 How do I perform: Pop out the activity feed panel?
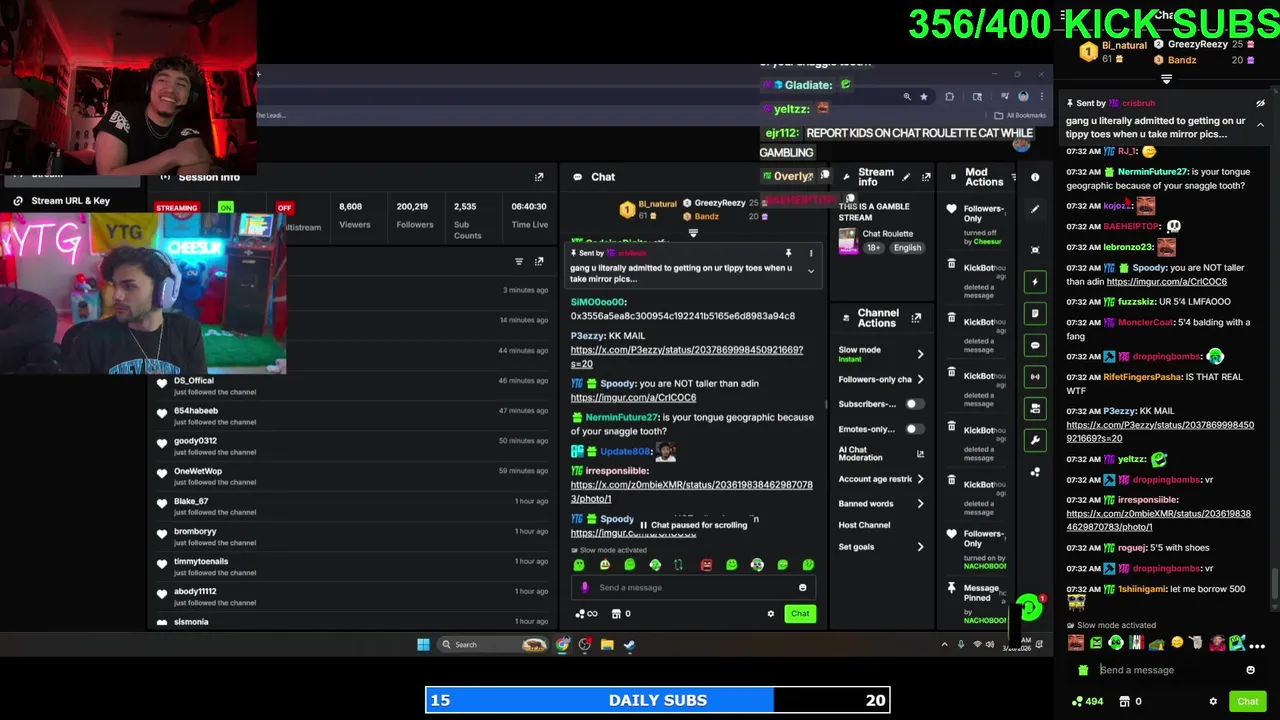(x=539, y=262)
